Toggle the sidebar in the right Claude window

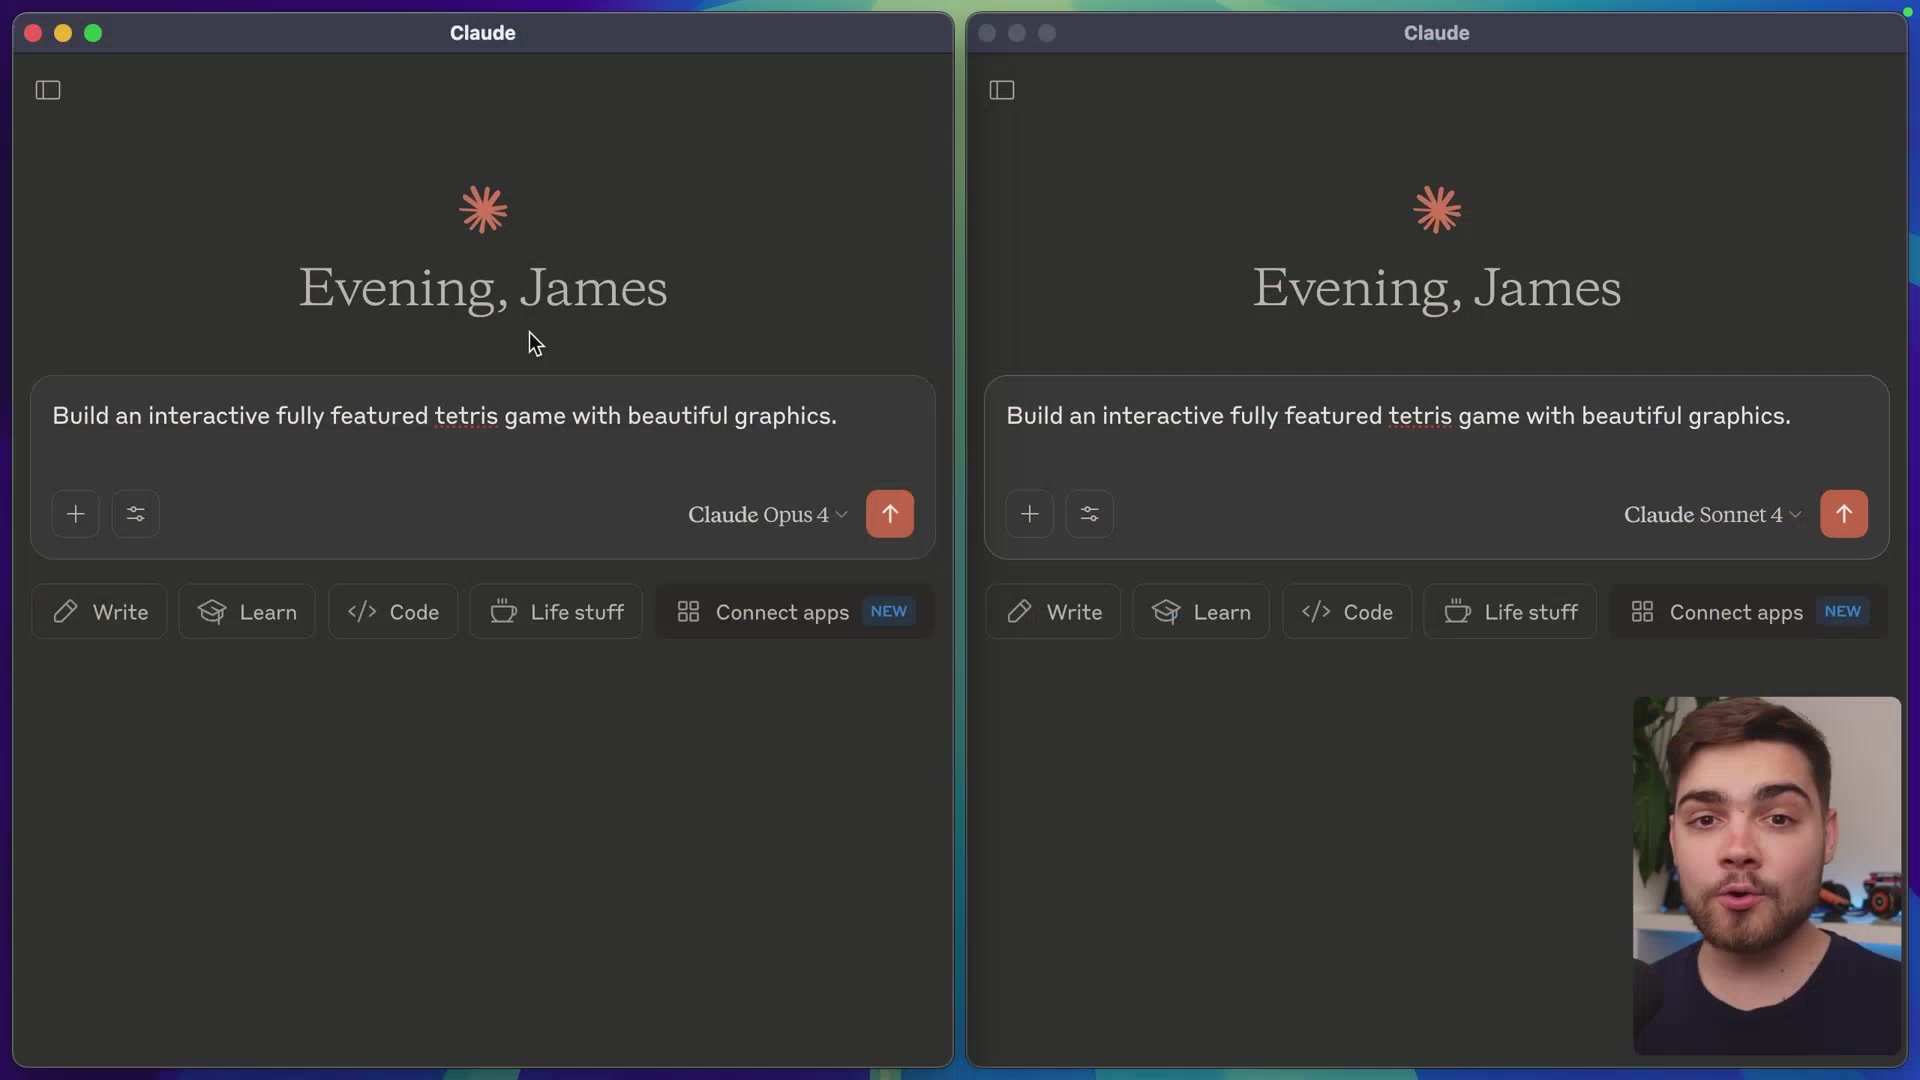point(1002,90)
